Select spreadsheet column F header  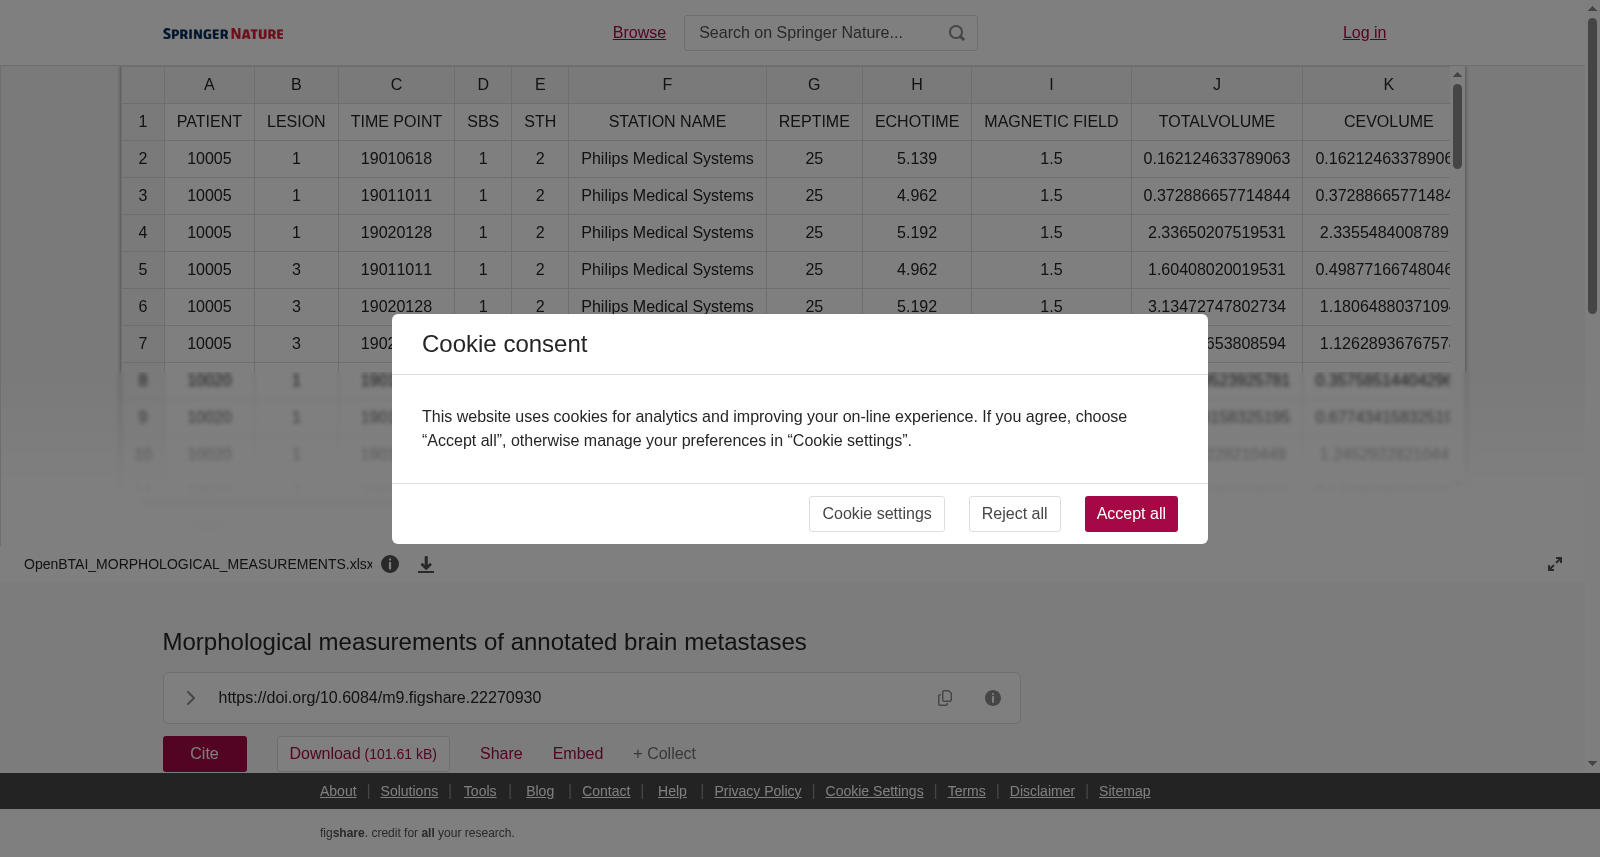point(667,85)
